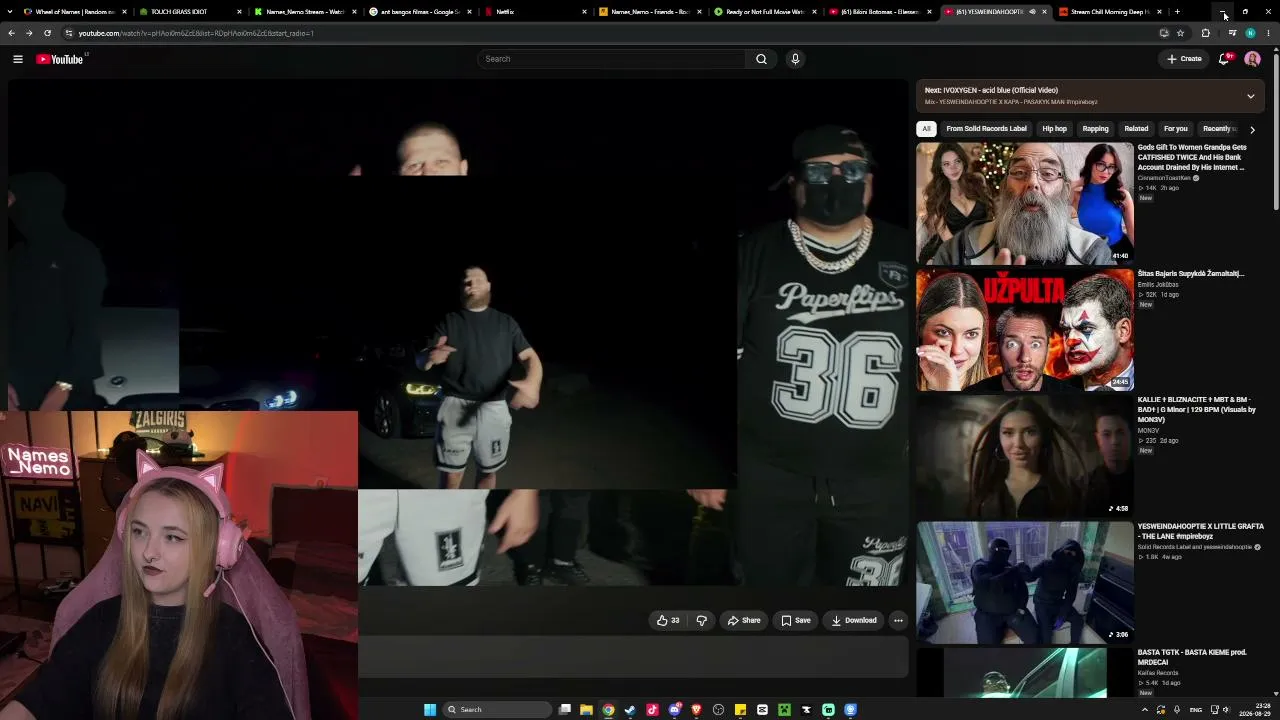Open Steam from the taskbar
The height and width of the screenshot is (720, 1280).
(x=630, y=710)
